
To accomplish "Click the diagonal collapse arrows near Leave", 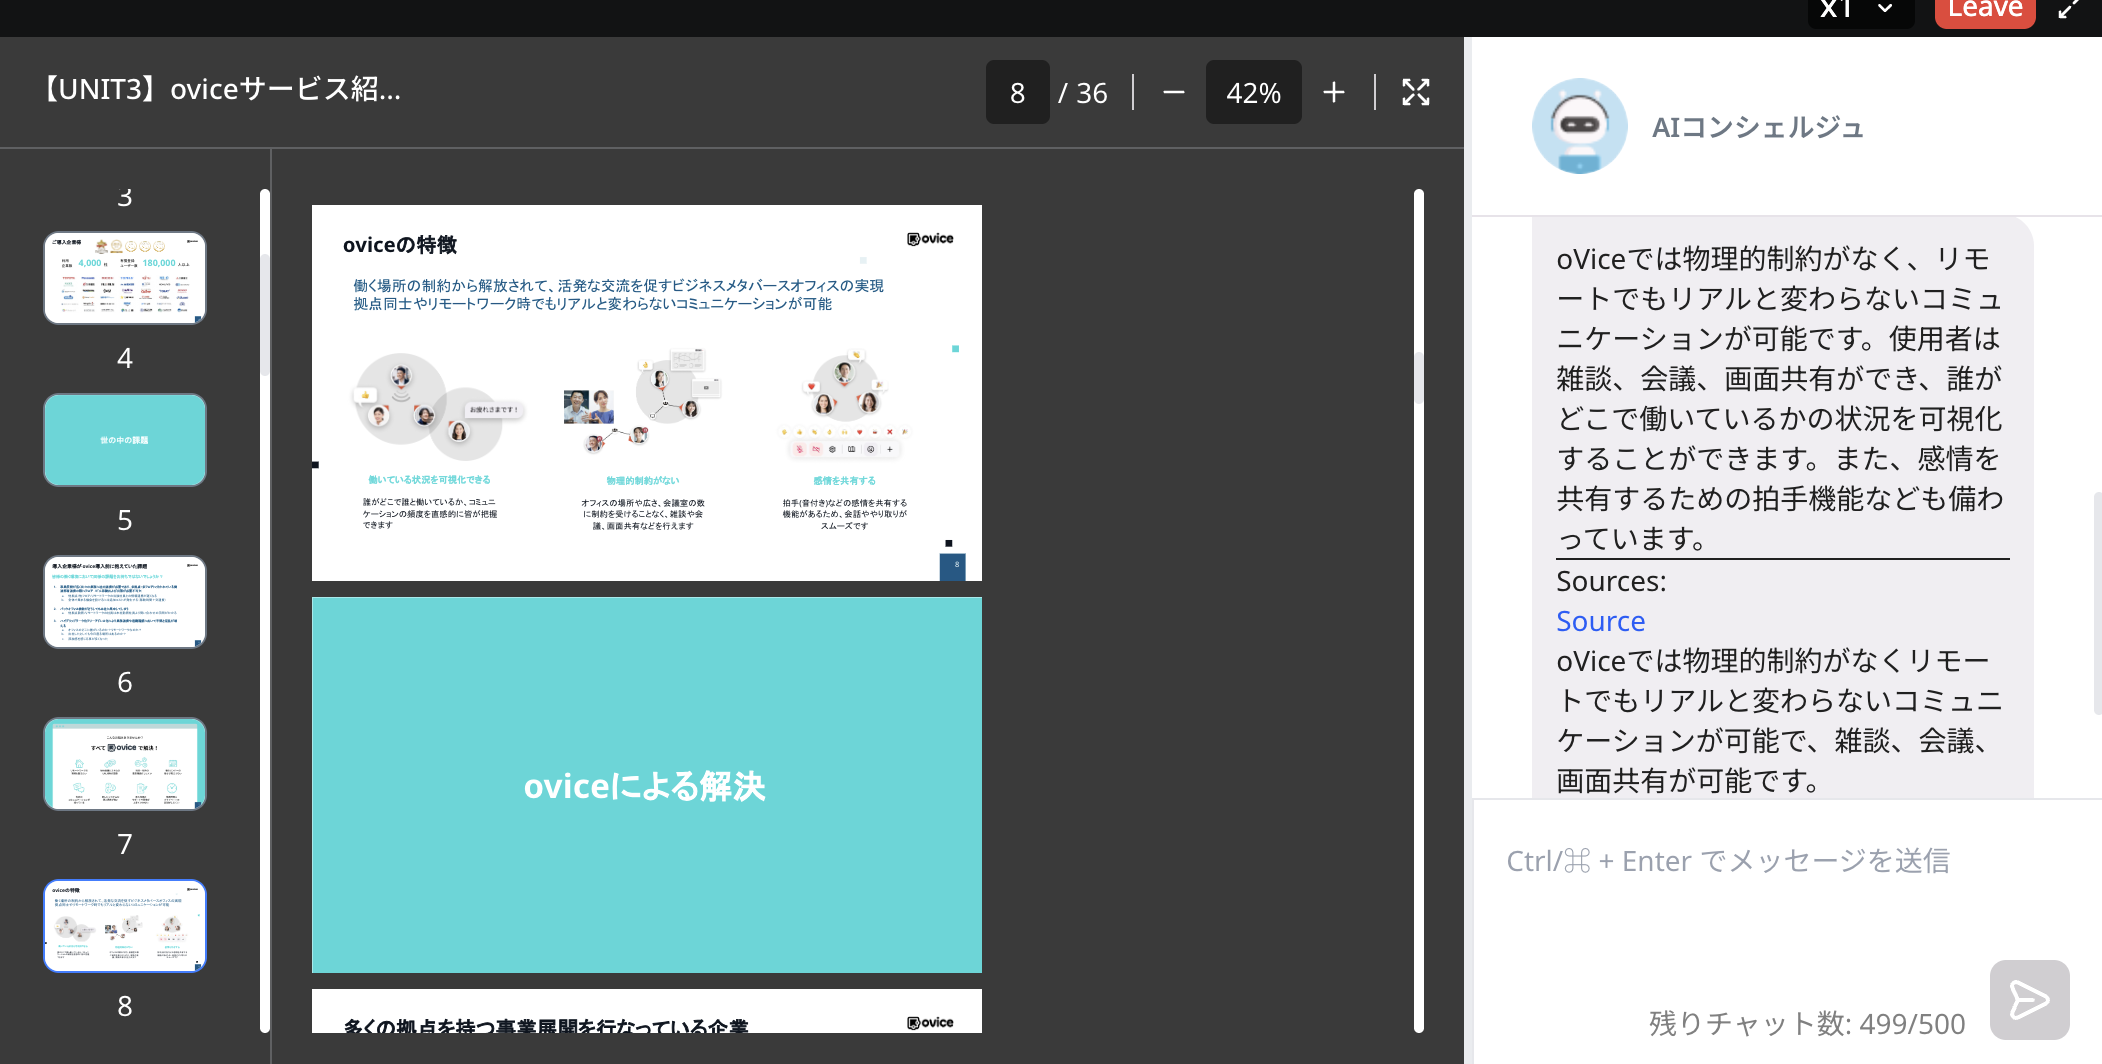I will pyautogui.click(x=2070, y=10).
